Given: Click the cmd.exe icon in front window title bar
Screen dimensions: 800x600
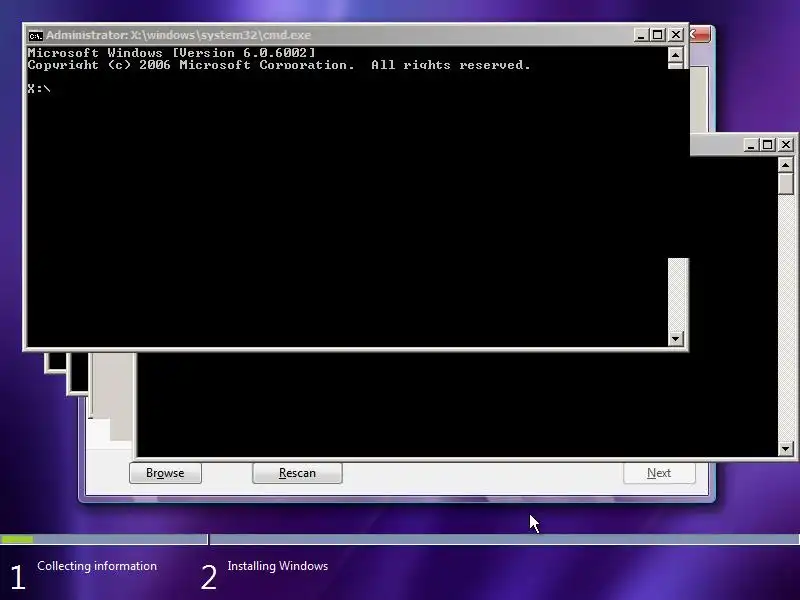Looking at the screenshot, I should (x=35, y=36).
